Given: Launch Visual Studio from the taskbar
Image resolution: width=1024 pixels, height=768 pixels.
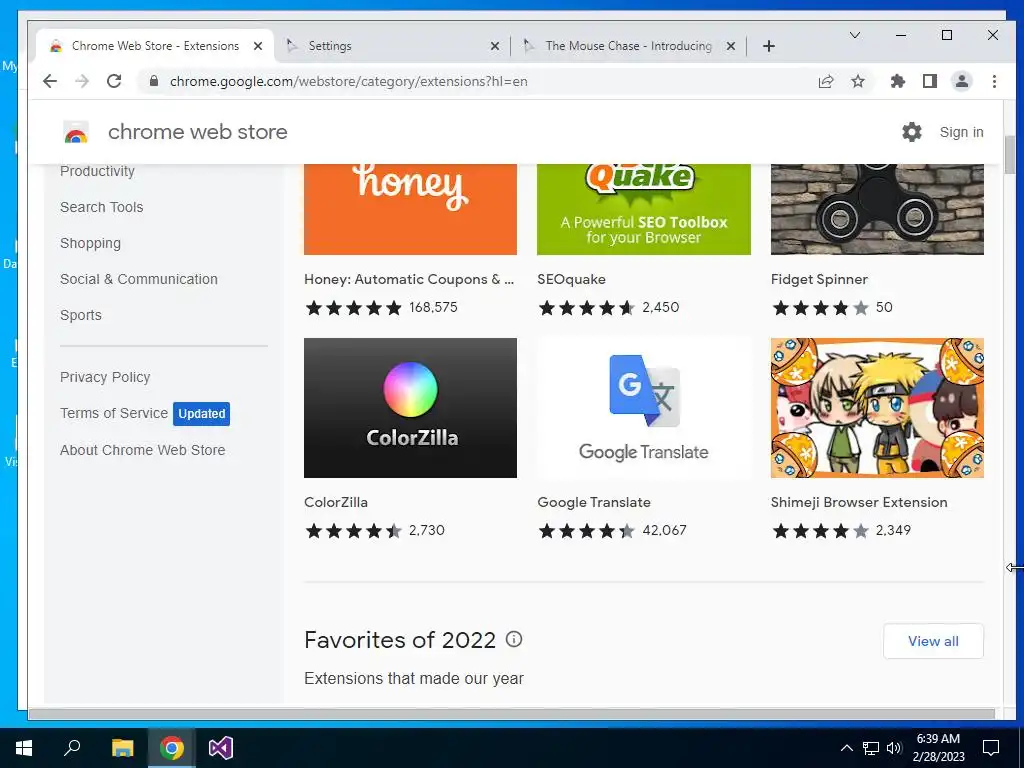Looking at the screenshot, I should click(221, 748).
